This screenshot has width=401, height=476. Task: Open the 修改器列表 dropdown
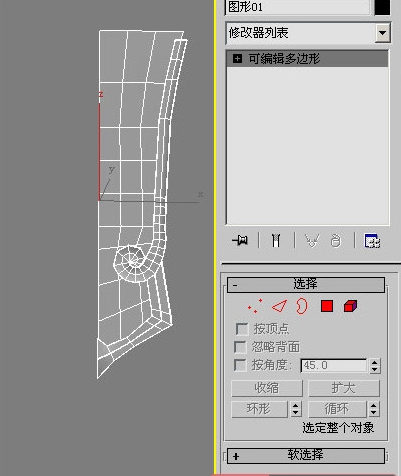[383, 33]
